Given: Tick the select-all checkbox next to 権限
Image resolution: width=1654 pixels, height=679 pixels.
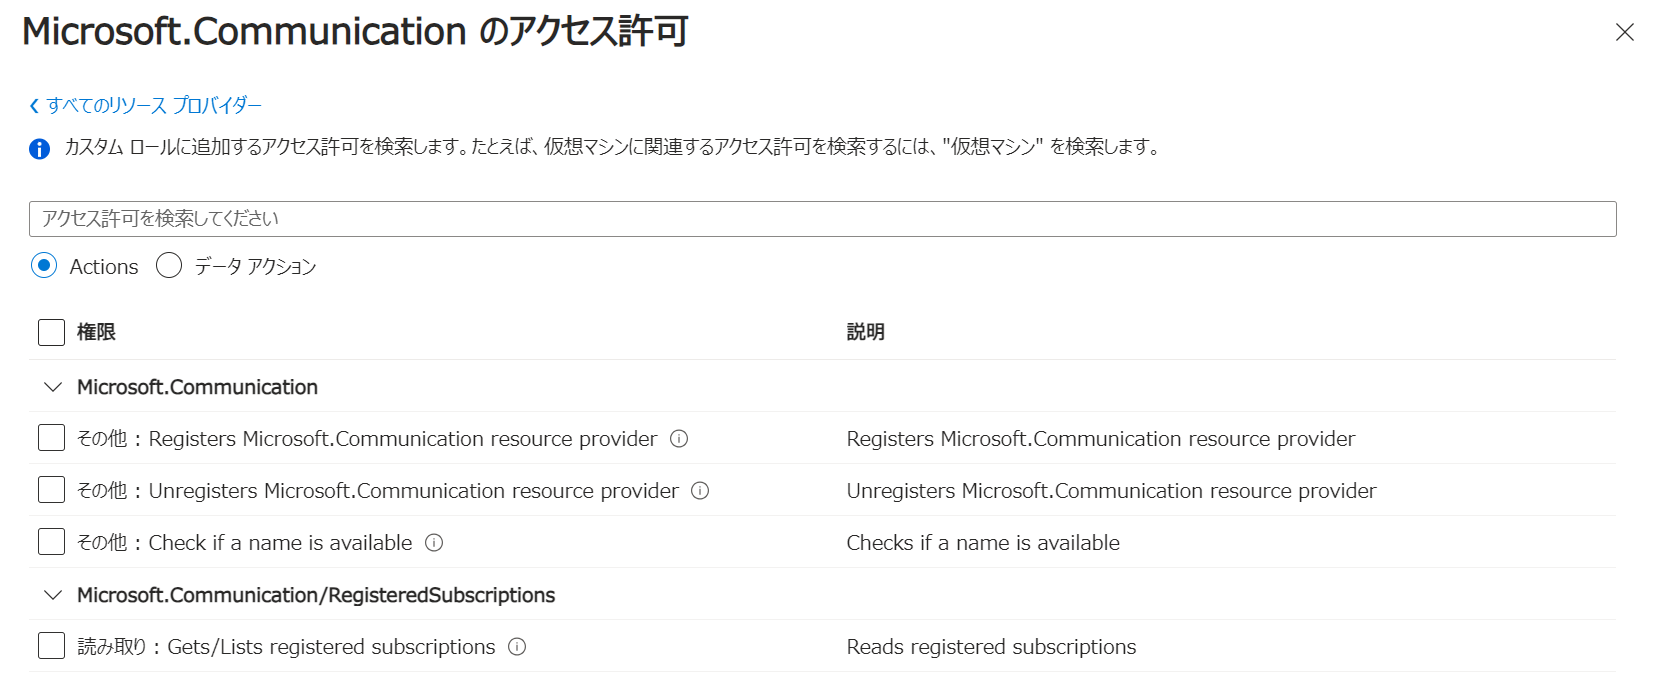Looking at the screenshot, I should pyautogui.click(x=51, y=332).
